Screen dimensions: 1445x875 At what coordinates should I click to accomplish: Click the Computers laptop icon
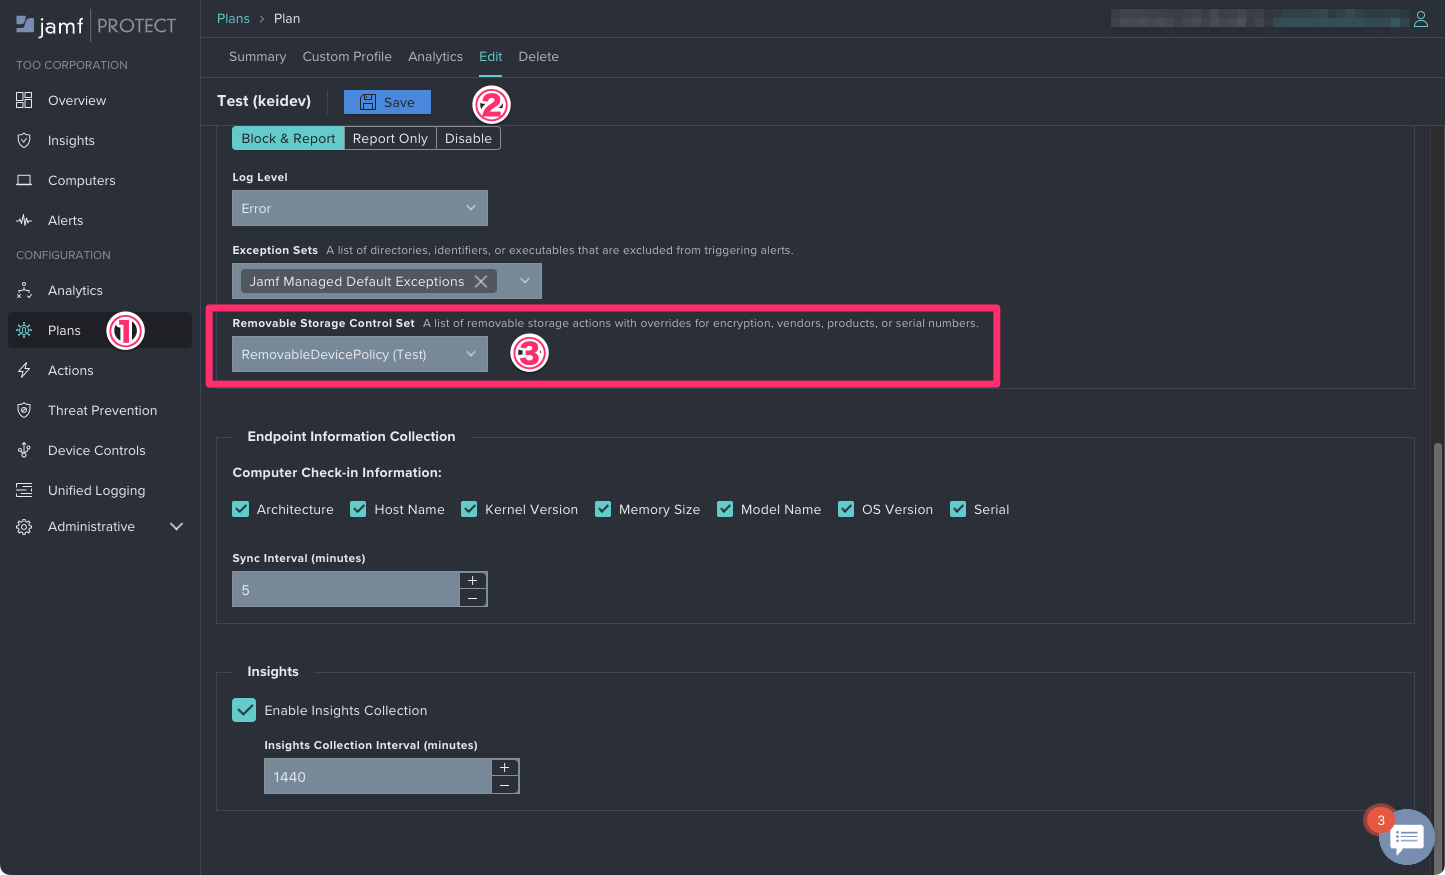click(24, 180)
